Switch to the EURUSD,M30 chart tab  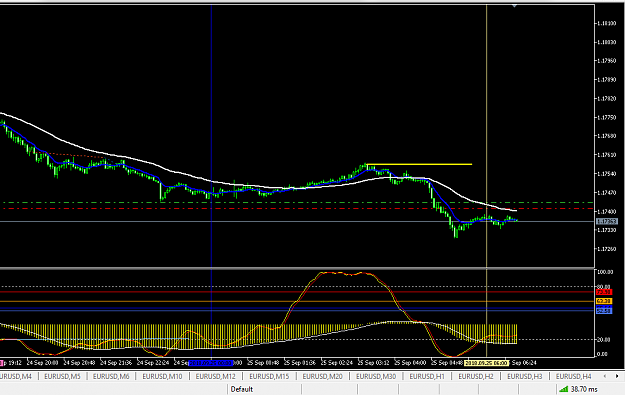point(376,376)
